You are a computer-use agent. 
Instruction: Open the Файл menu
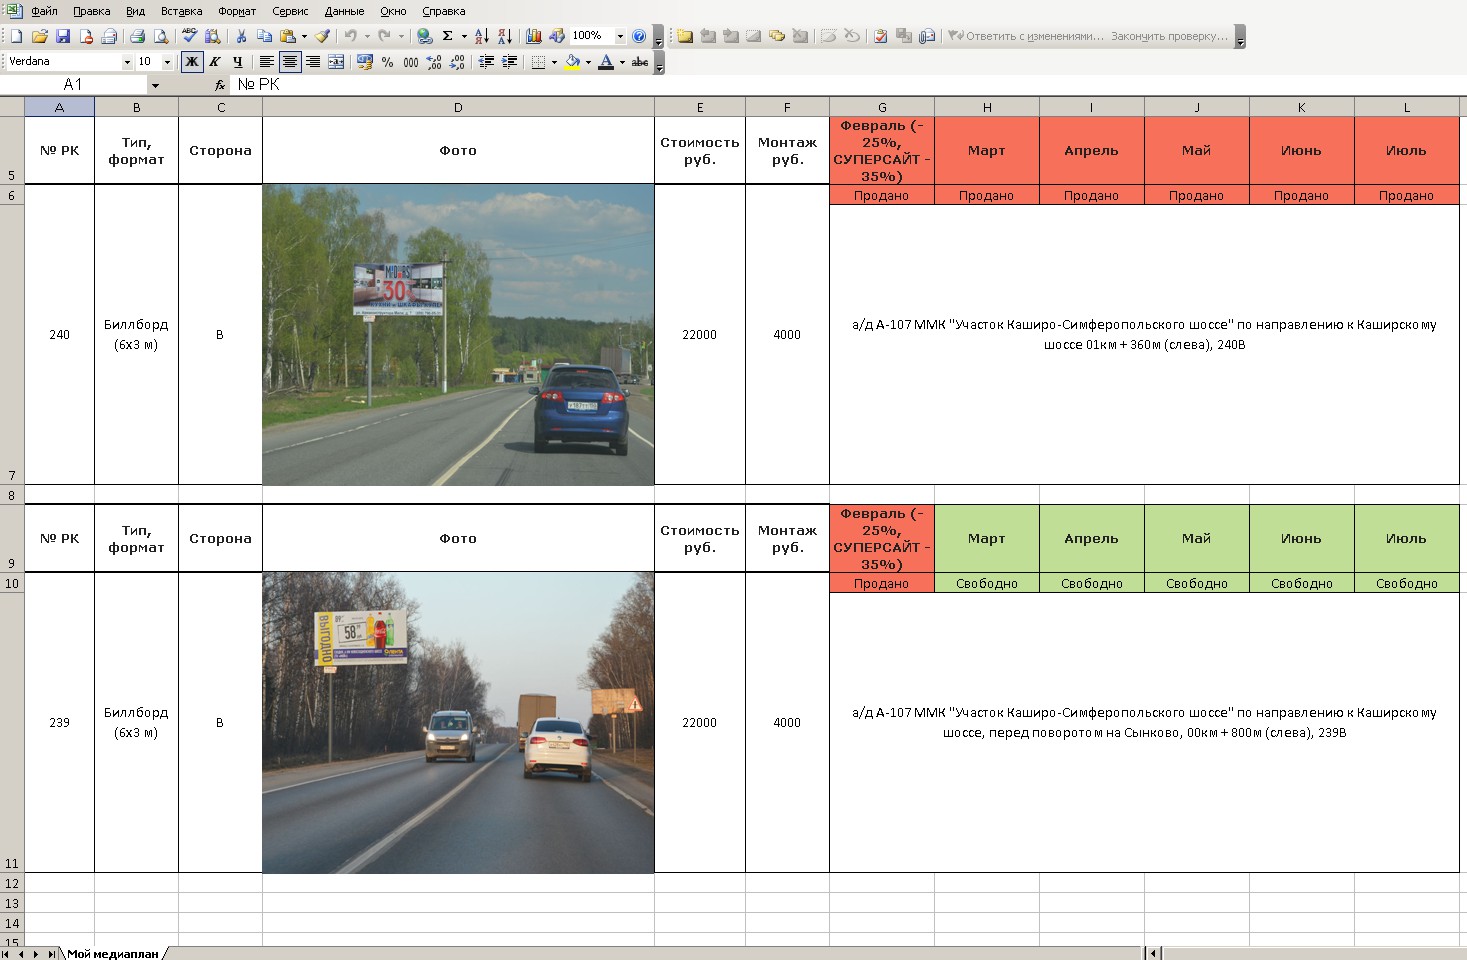pos(44,11)
